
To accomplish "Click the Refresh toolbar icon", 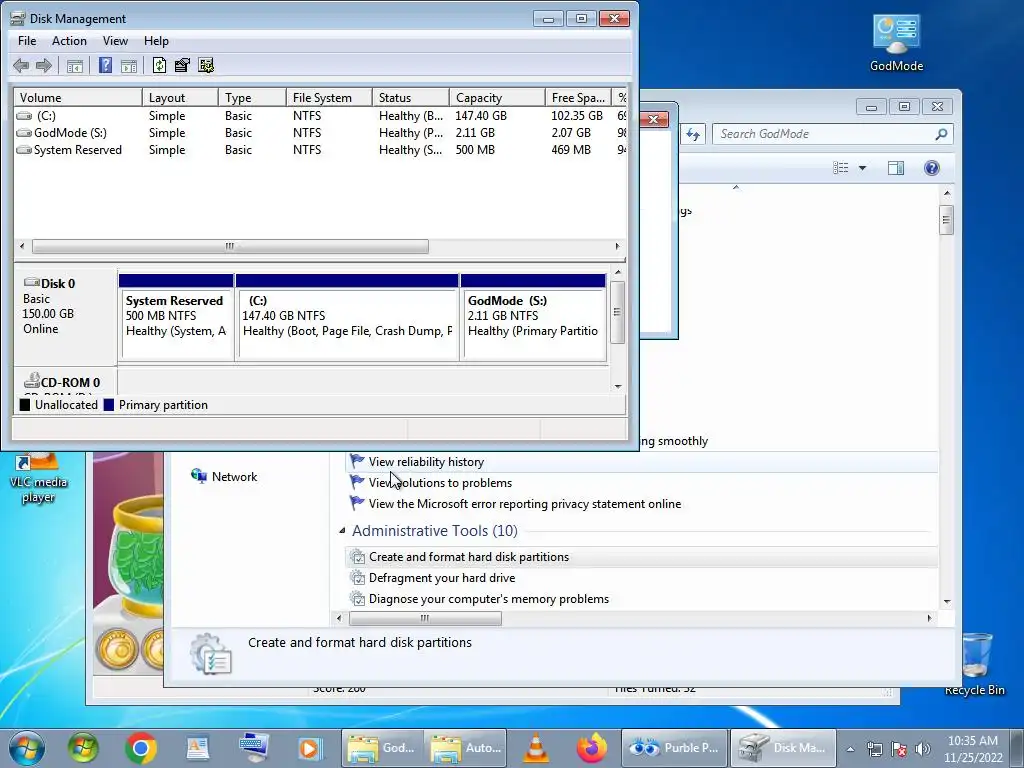I will [159, 65].
